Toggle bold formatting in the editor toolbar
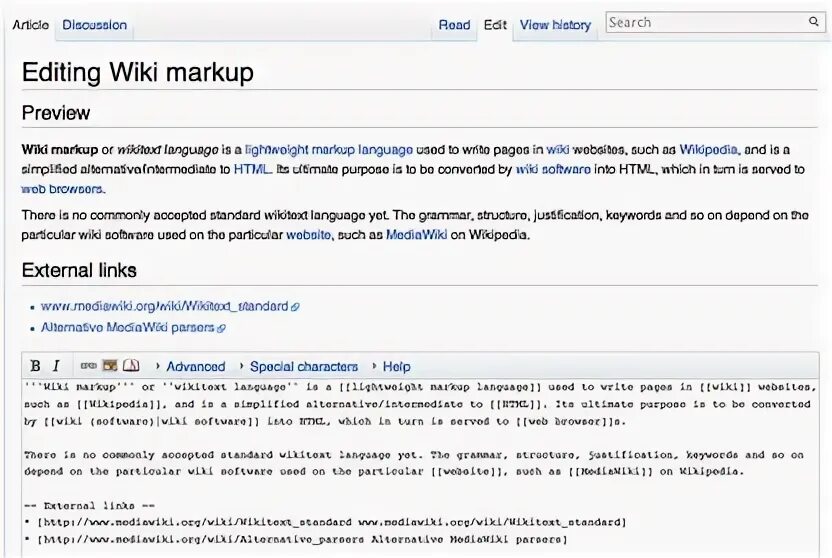Screen dimensions: 832x558 36,366
